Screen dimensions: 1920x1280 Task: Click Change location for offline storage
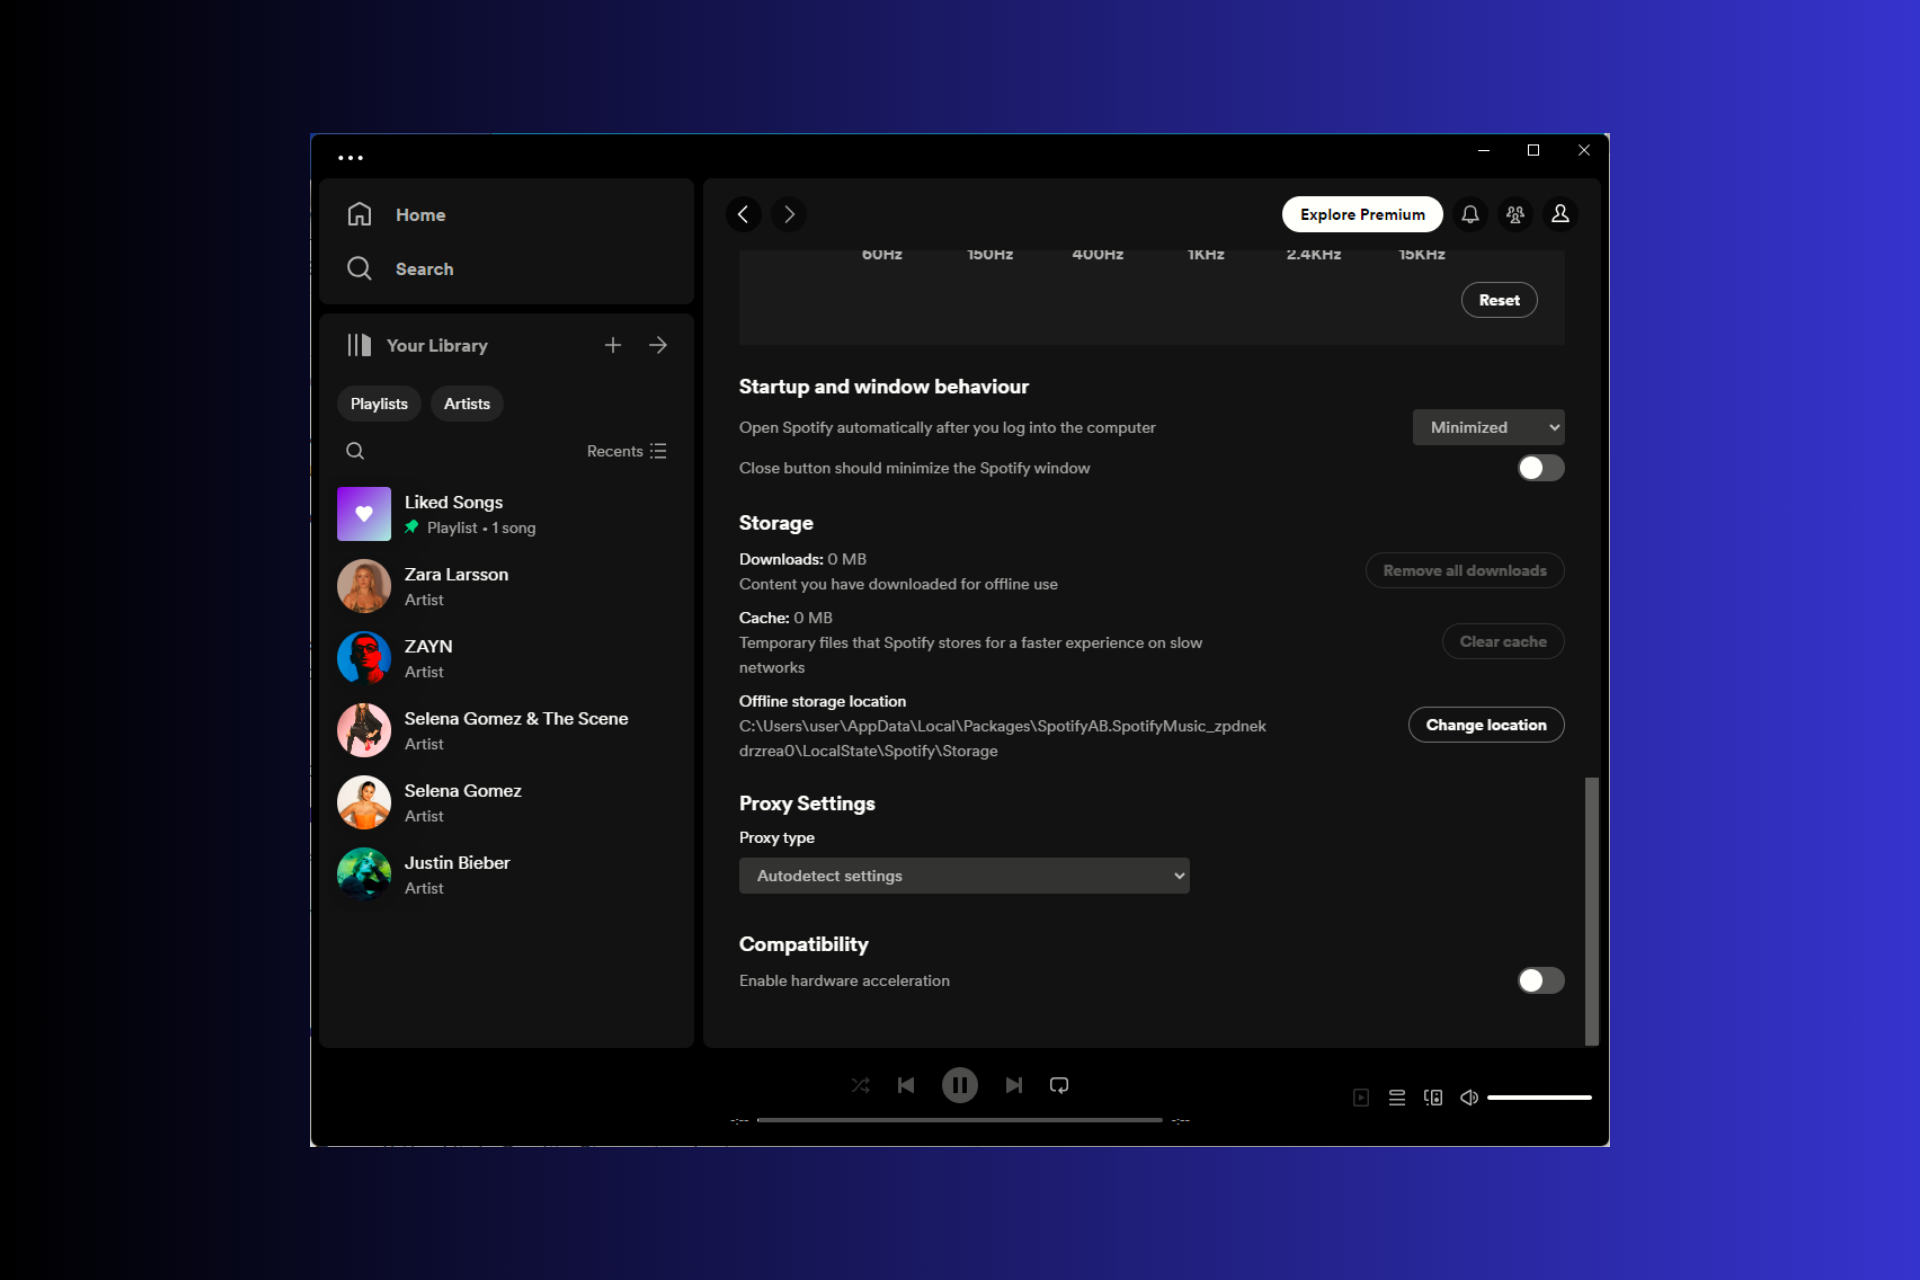(x=1486, y=725)
